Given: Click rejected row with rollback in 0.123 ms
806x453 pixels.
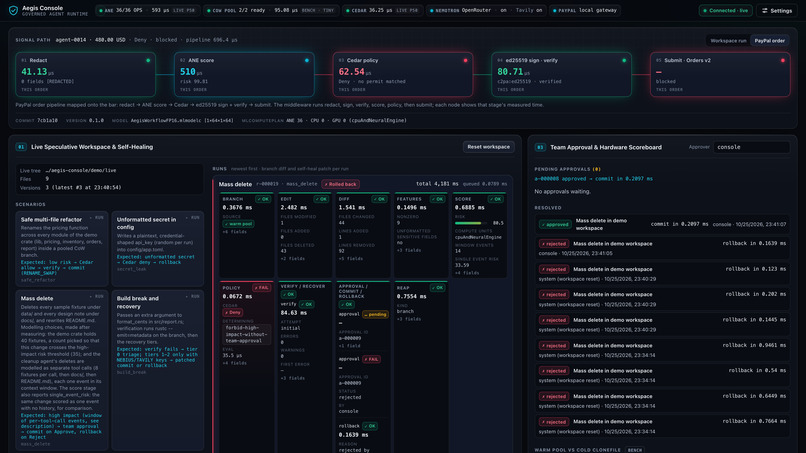Looking at the screenshot, I should (662, 274).
